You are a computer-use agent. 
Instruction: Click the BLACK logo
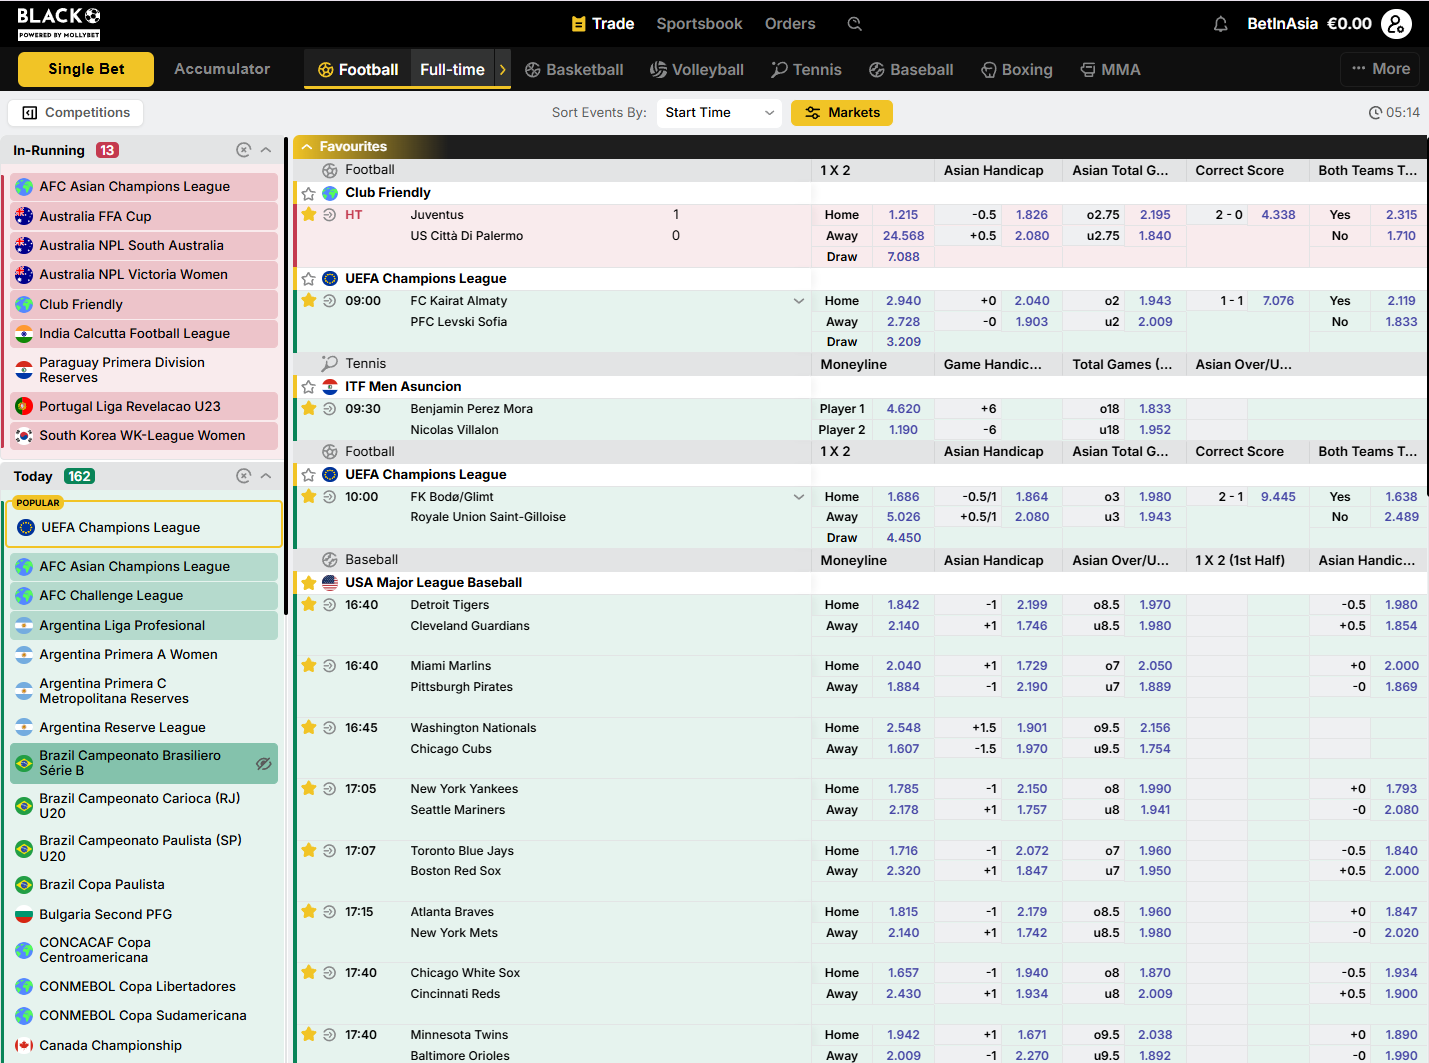(59, 22)
